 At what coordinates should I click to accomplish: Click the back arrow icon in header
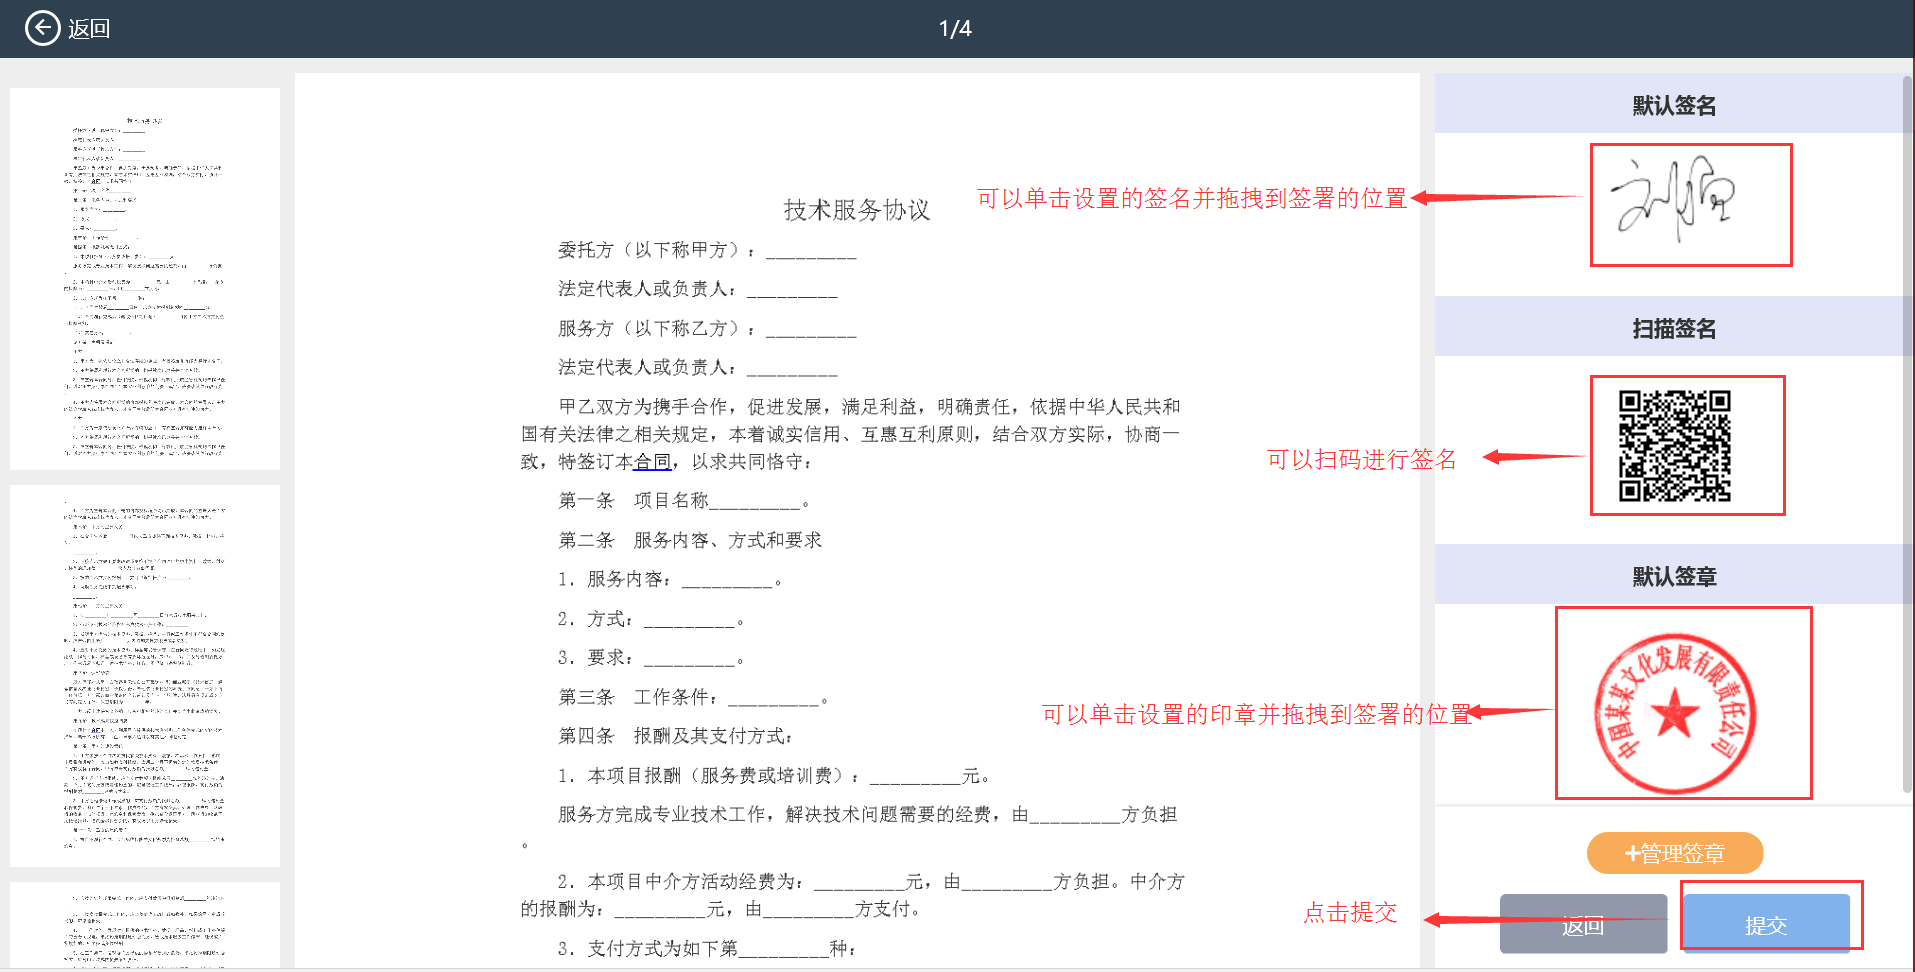pyautogui.click(x=42, y=28)
